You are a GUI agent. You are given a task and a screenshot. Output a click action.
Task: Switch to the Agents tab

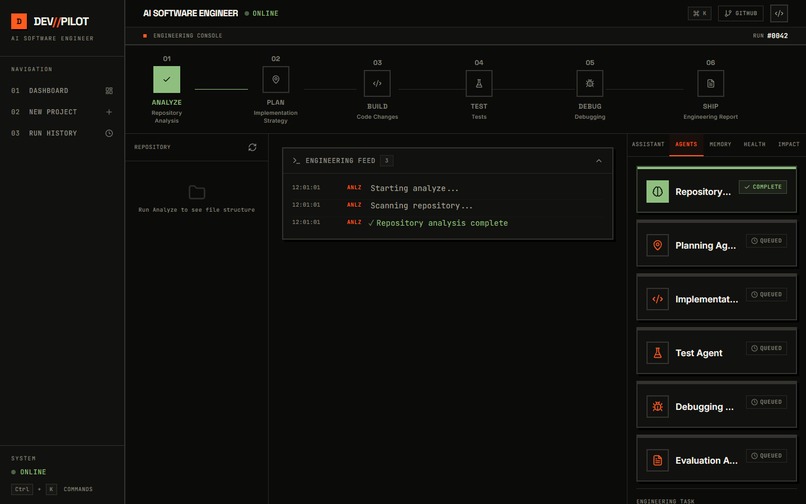[686, 145]
